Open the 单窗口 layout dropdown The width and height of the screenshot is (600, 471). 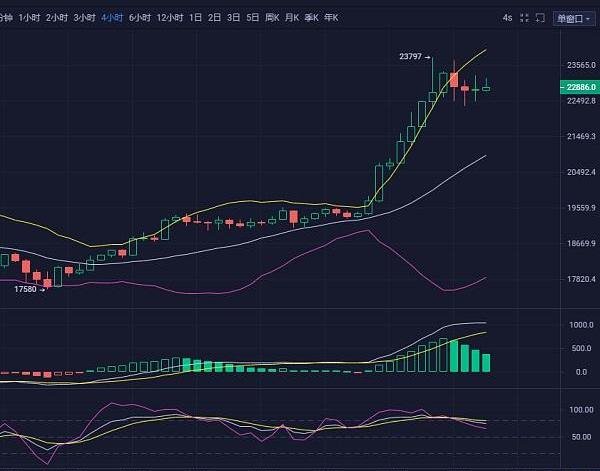coord(574,18)
